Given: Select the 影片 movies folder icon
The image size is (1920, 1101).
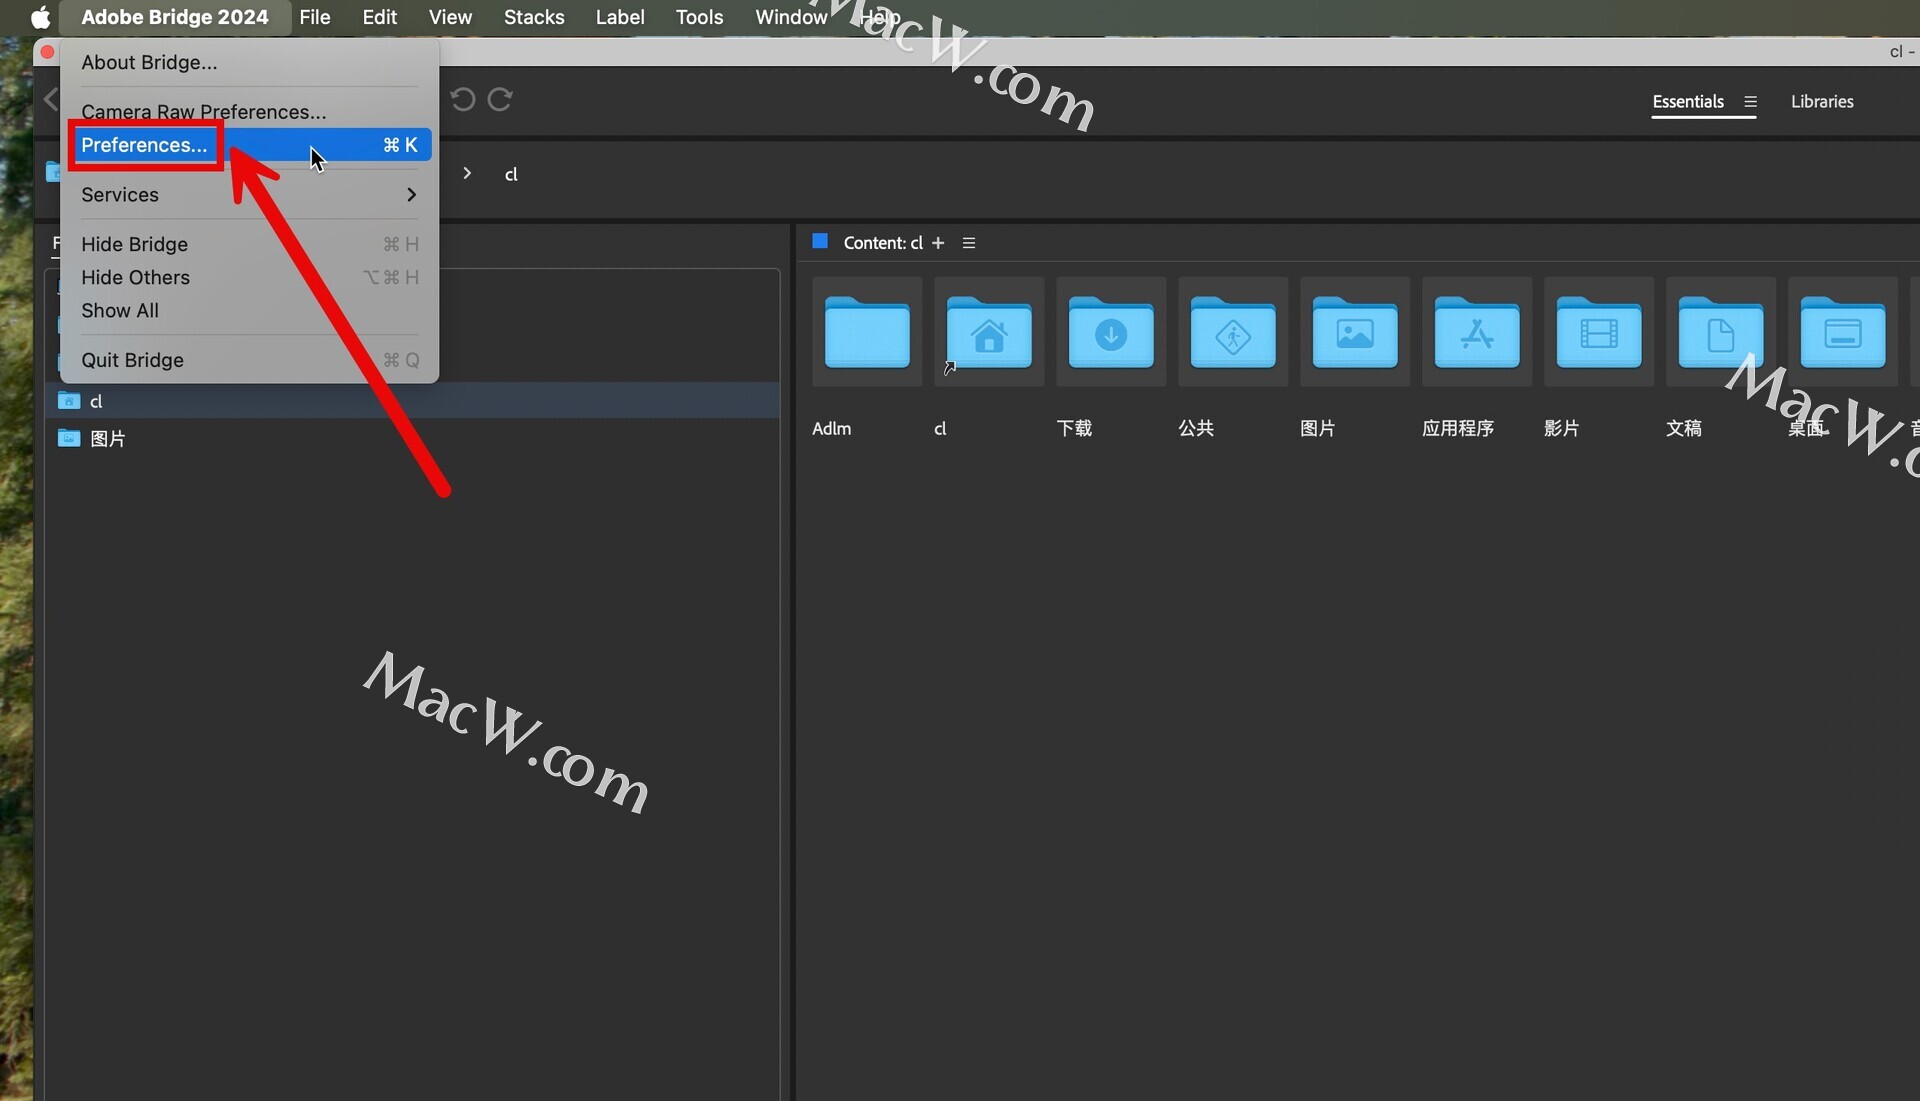Looking at the screenshot, I should (1599, 332).
